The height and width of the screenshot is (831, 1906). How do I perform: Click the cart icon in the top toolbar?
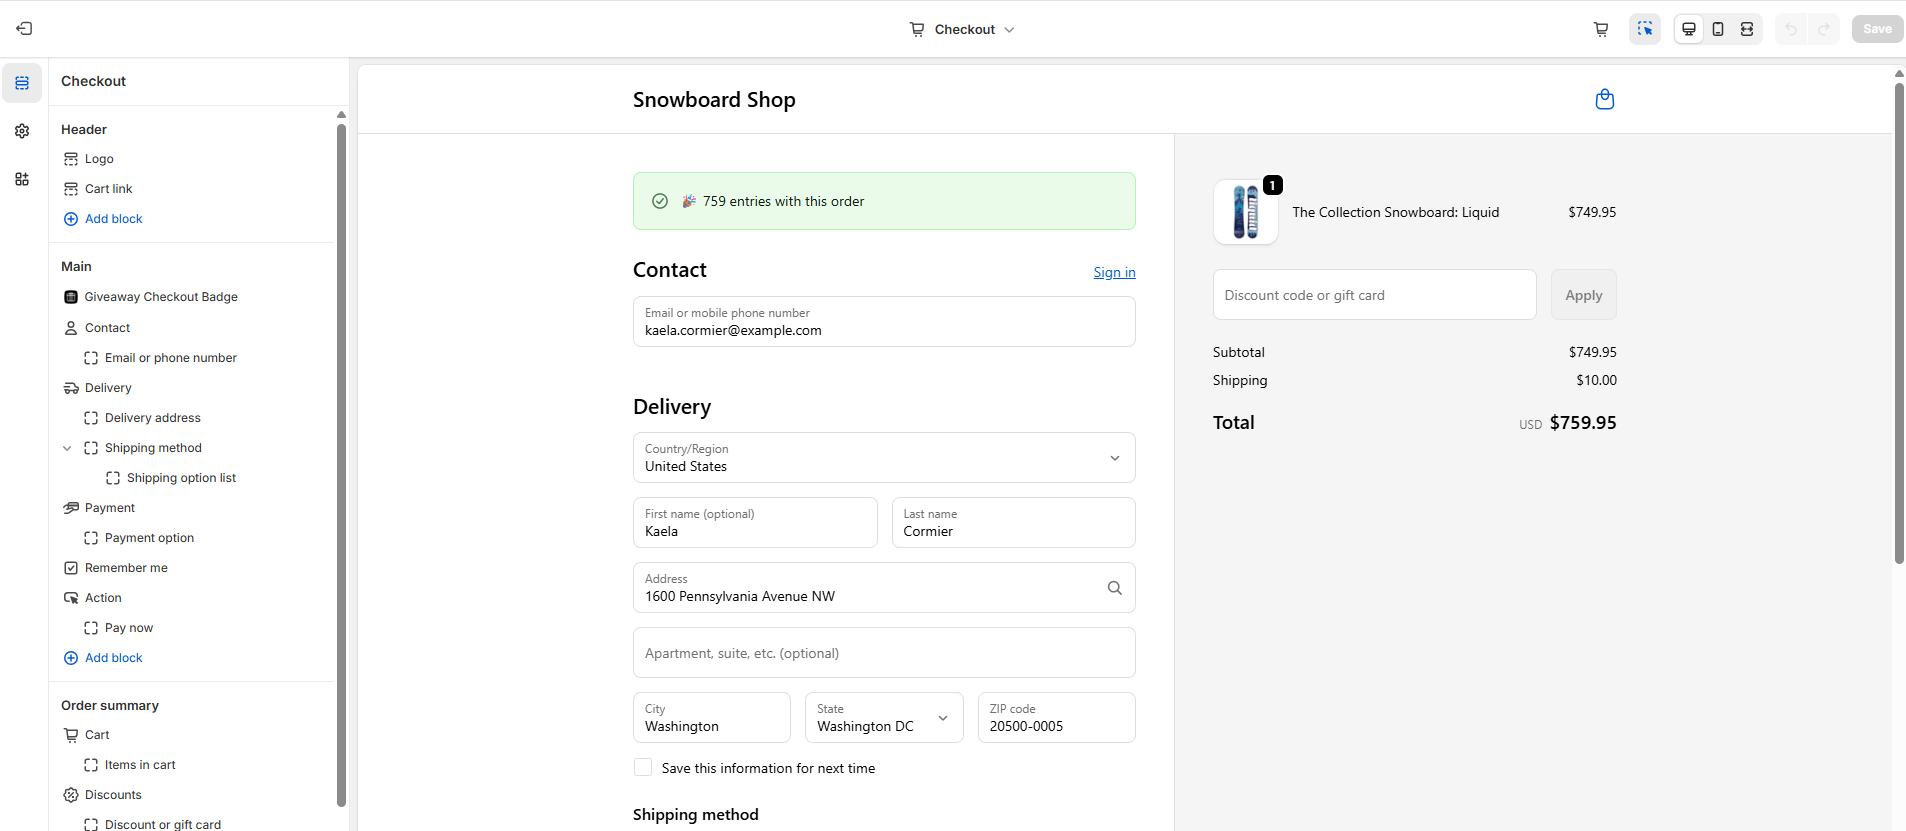click(1601, 29)
